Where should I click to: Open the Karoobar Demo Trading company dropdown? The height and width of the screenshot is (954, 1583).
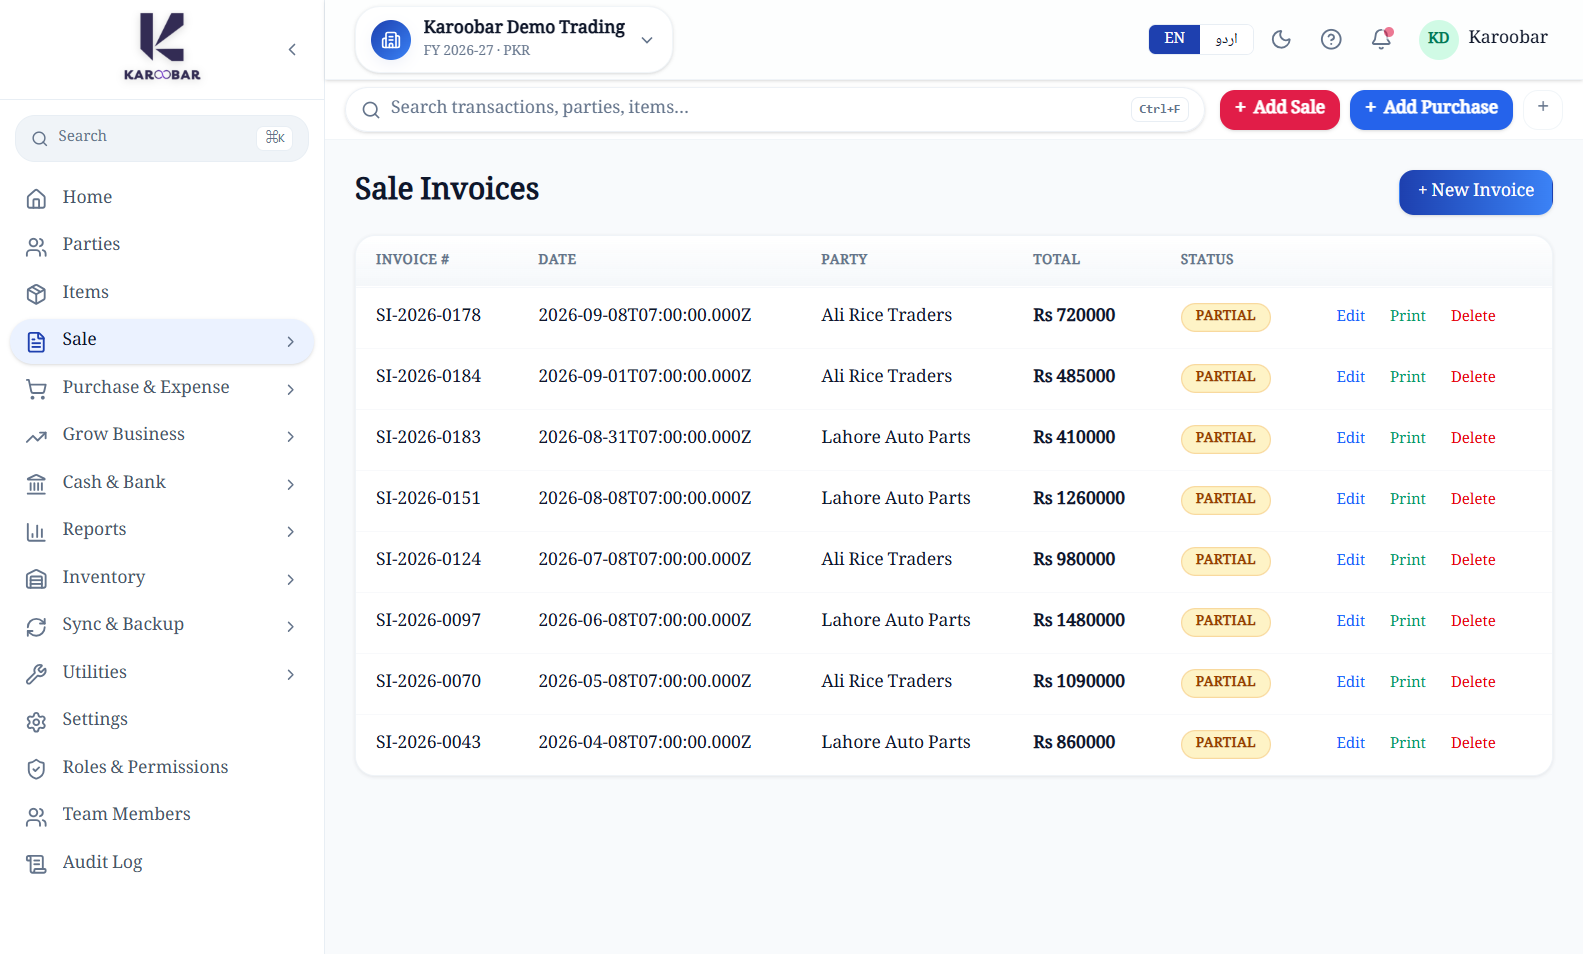[514, 40]
